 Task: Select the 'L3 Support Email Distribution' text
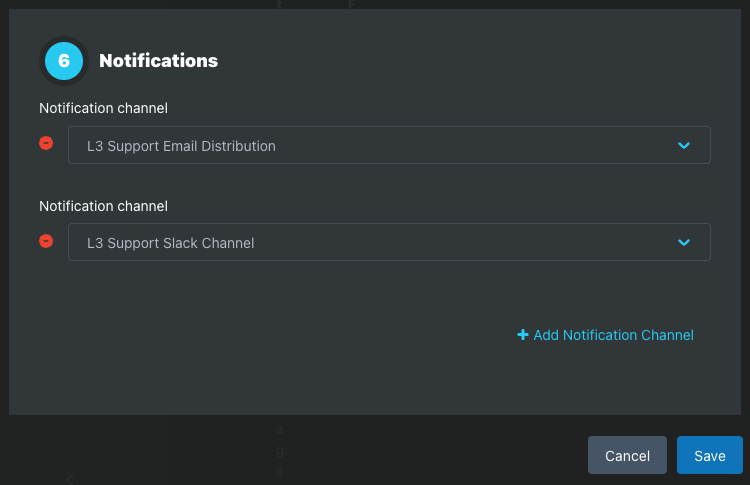coord(181,146)
